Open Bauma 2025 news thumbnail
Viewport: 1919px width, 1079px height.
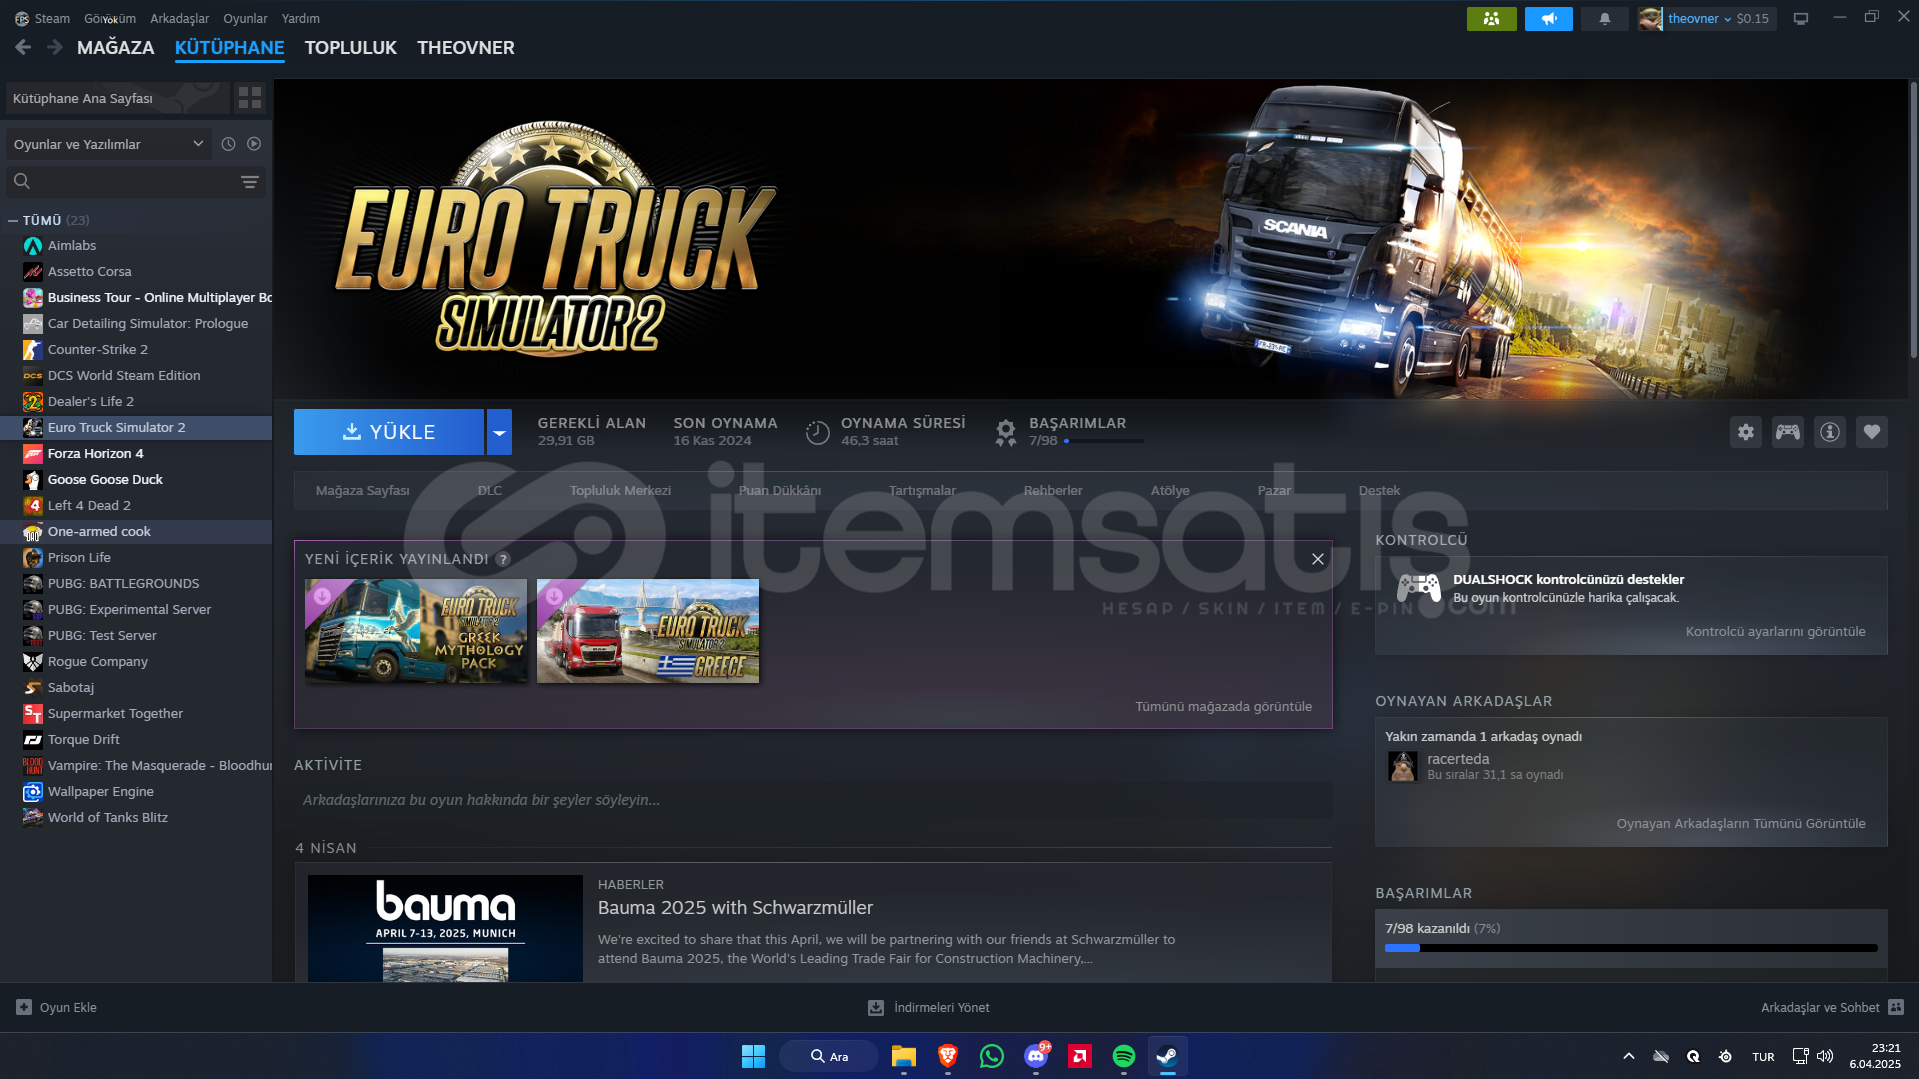coord(445,928)
